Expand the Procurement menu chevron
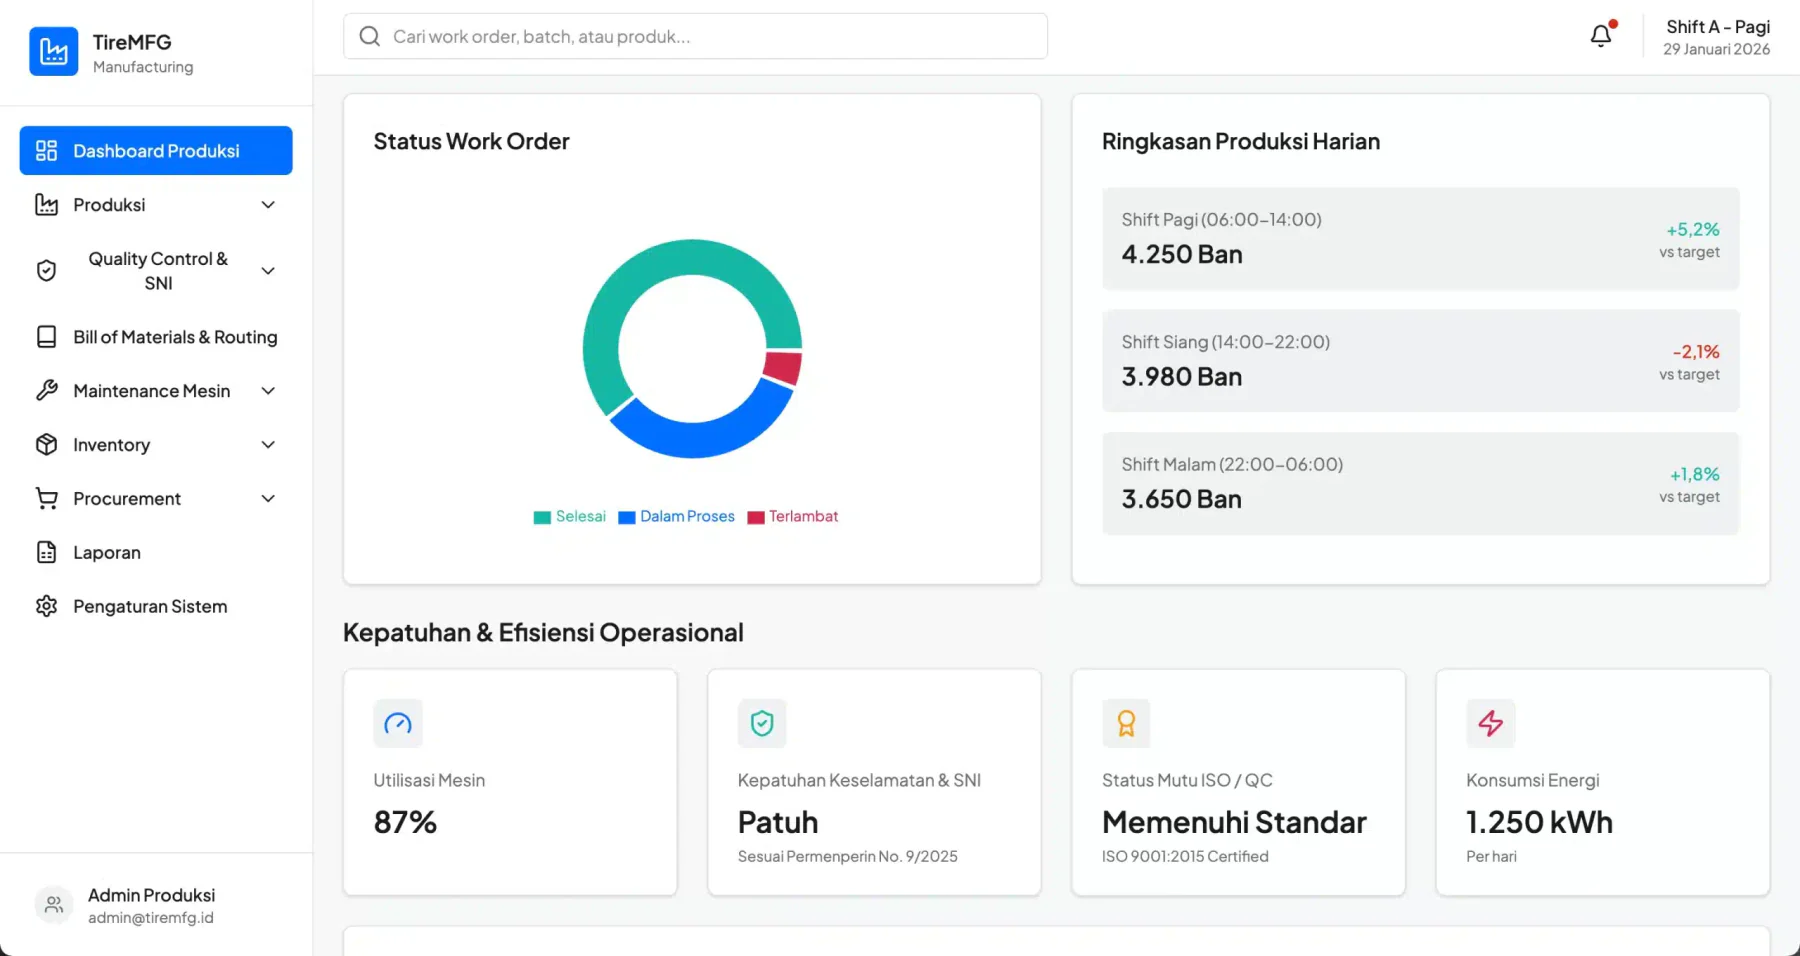The width and height of the screenshot is (1800, 956). pyautogui.click(x=268, y=499)
